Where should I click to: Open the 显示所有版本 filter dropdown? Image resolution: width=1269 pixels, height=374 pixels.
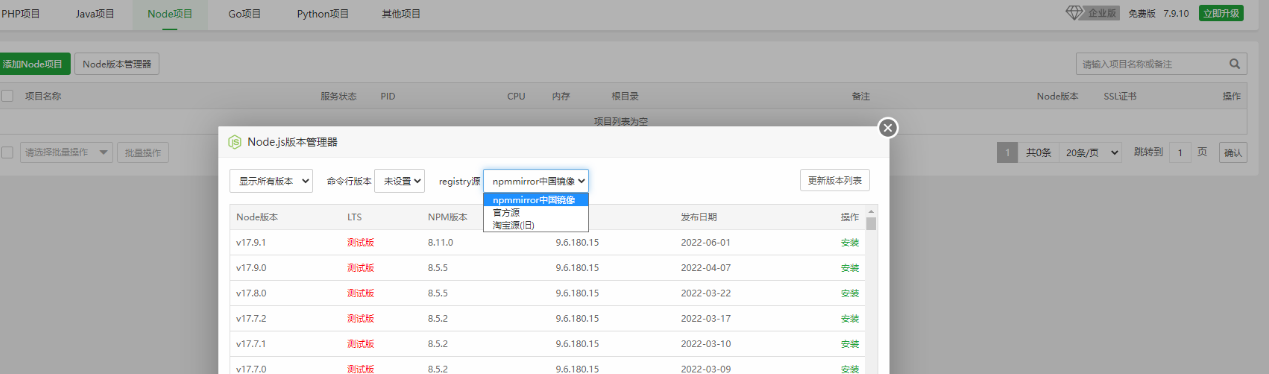click(271, 181)
